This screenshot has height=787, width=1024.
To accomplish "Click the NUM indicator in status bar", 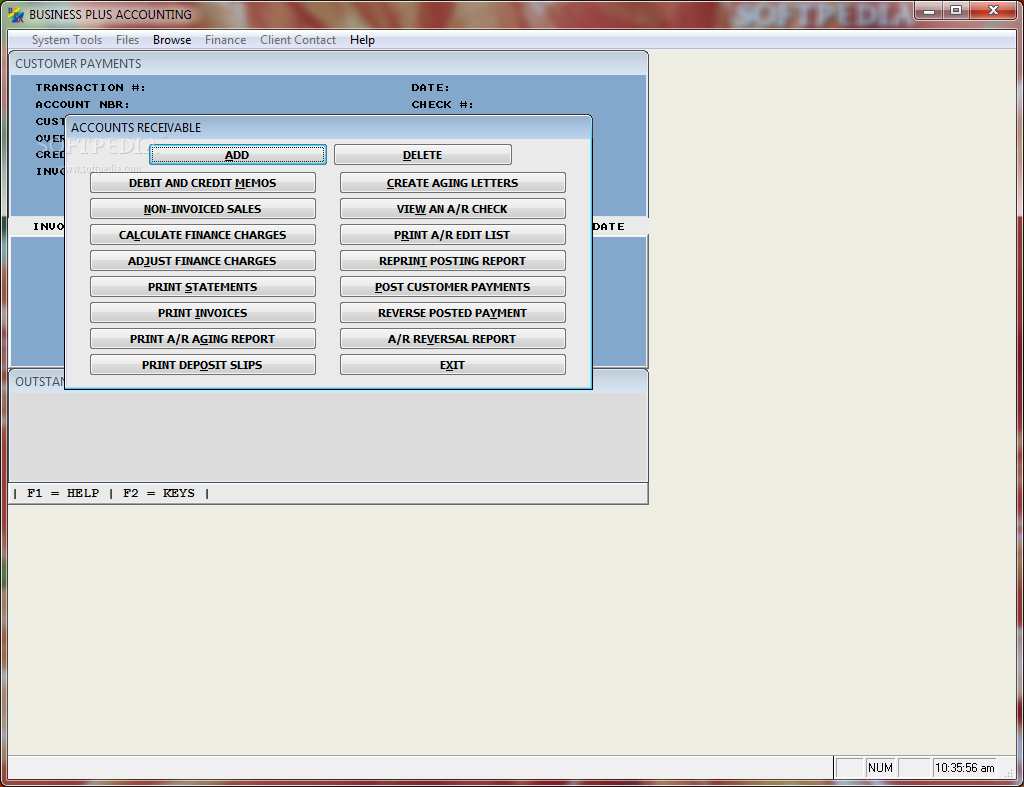I will pos(880,768).
